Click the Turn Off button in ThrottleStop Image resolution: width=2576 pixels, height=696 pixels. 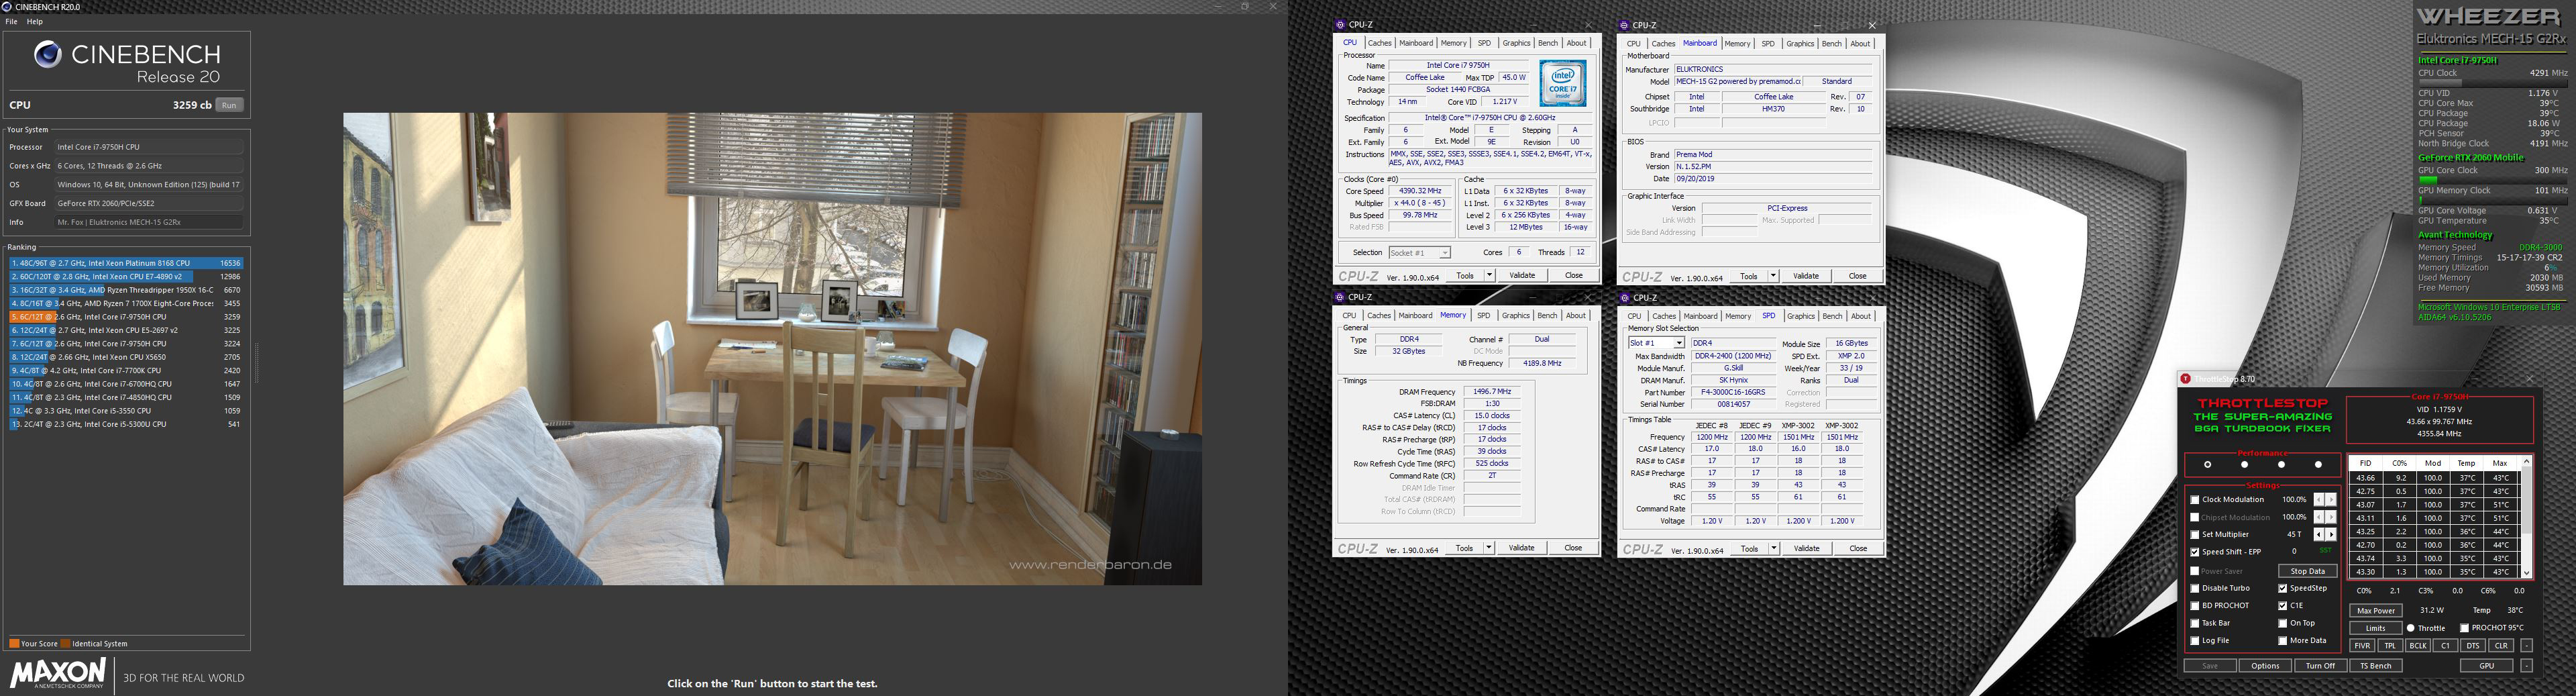point(2320,666)
